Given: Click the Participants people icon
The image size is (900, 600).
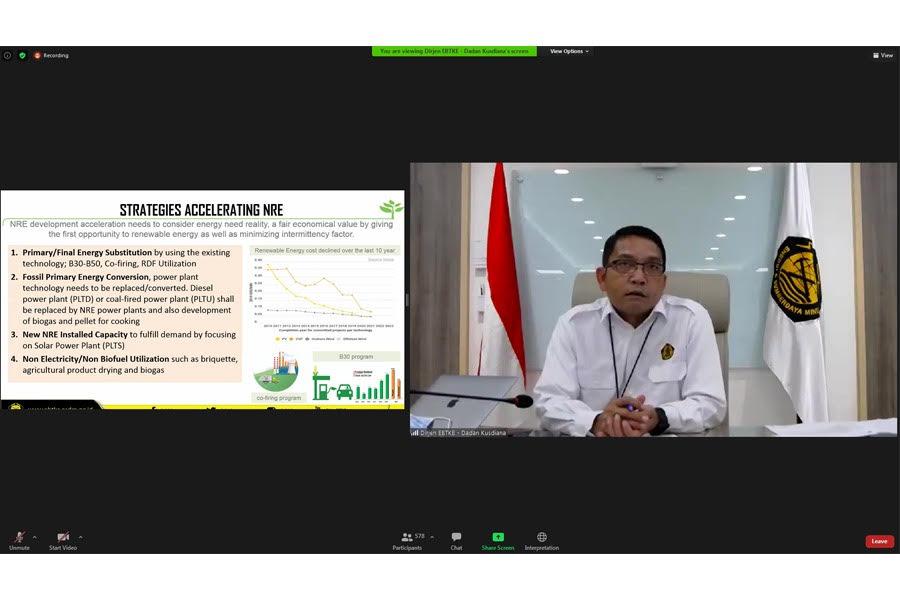Looking at the screenshot, I should click(406, 537).
